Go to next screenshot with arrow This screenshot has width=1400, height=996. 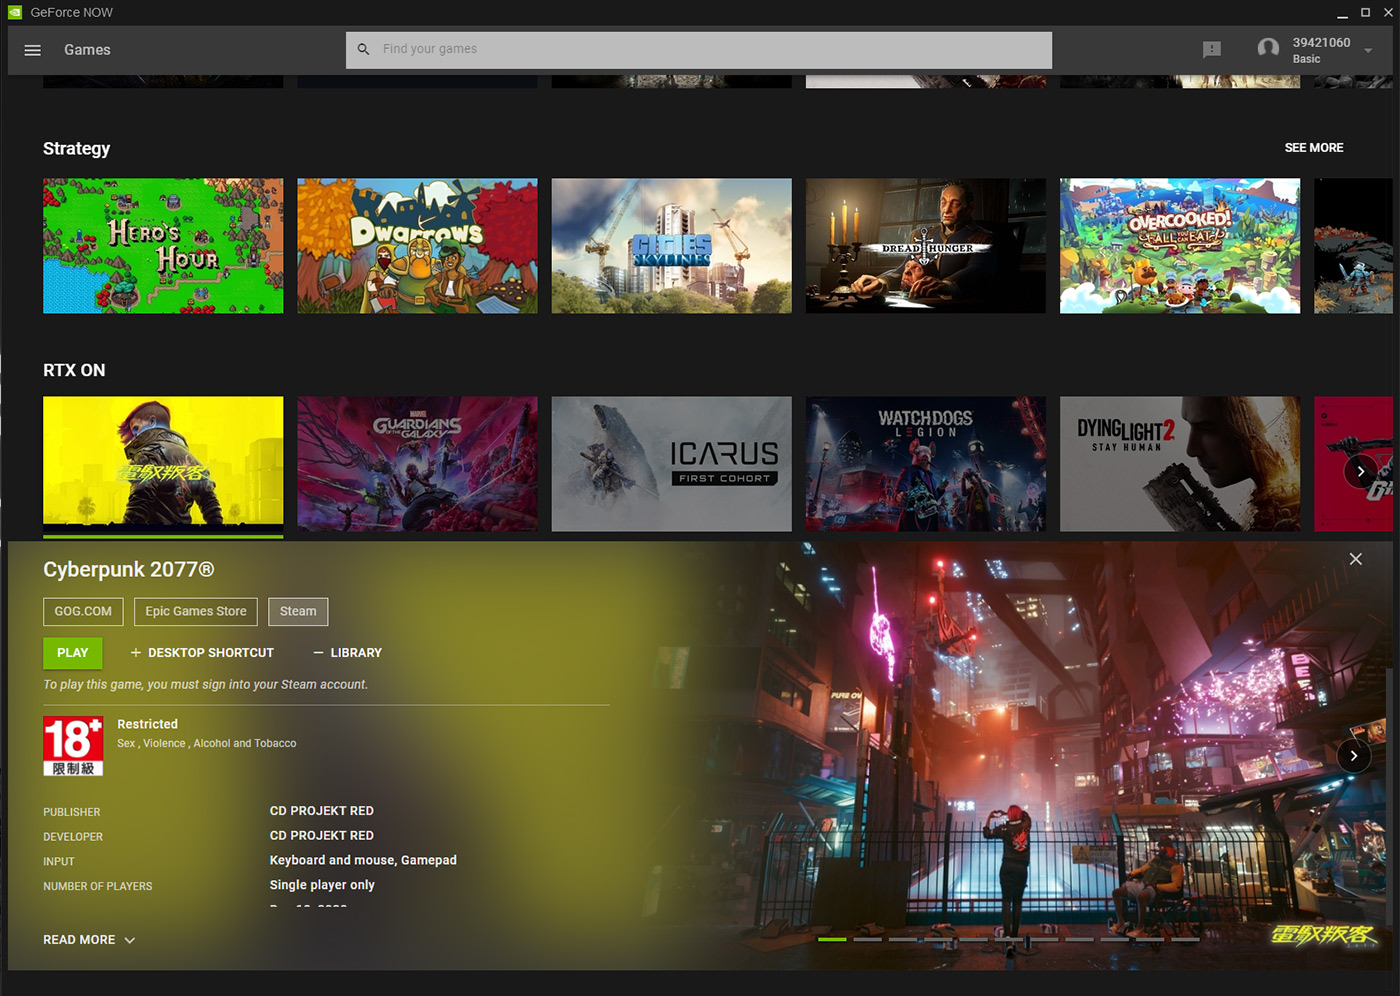coord(1354,756)
